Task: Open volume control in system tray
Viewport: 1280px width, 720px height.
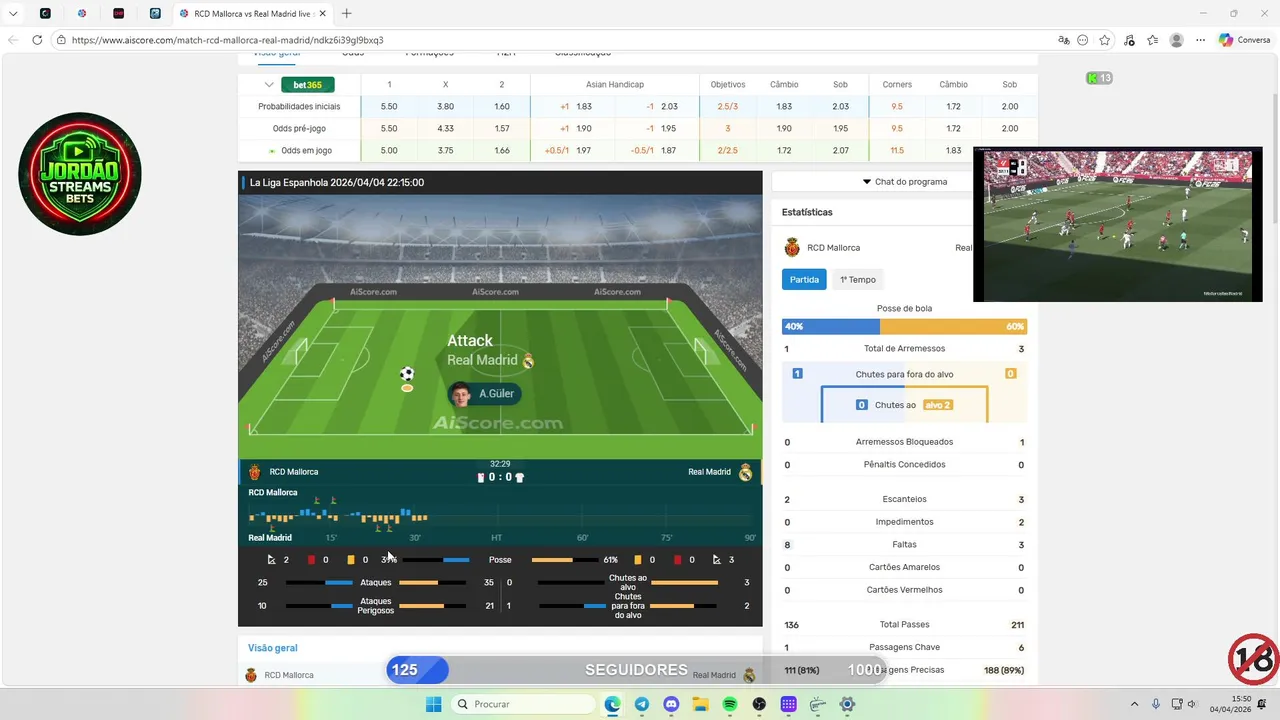Action: click(1192, 704)
